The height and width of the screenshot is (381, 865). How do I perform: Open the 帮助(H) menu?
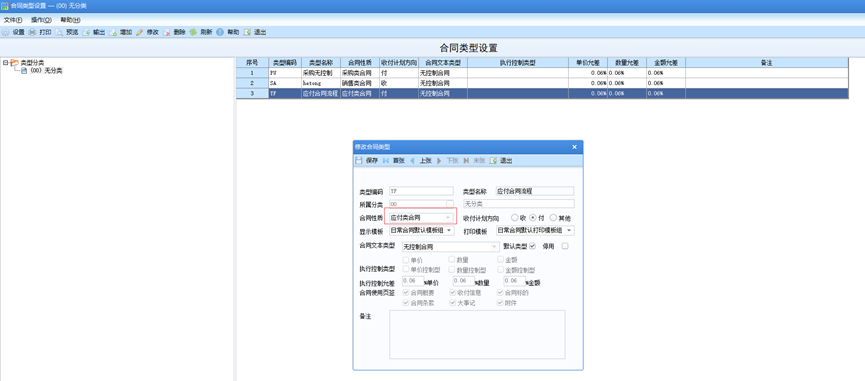70,20
